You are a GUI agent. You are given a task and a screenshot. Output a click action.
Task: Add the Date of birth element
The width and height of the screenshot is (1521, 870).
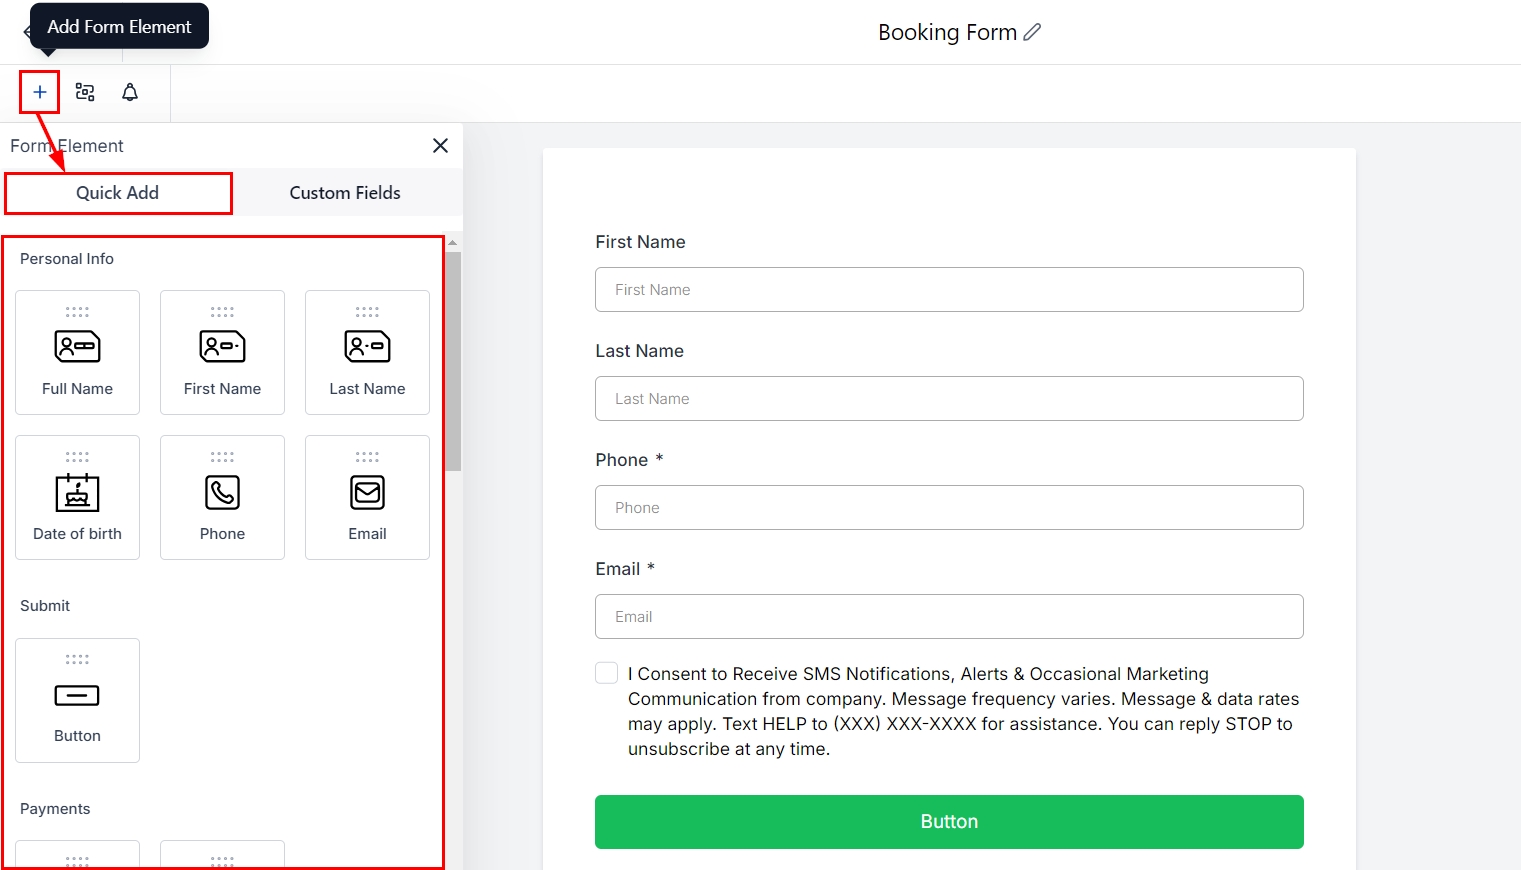click(77, 497)
